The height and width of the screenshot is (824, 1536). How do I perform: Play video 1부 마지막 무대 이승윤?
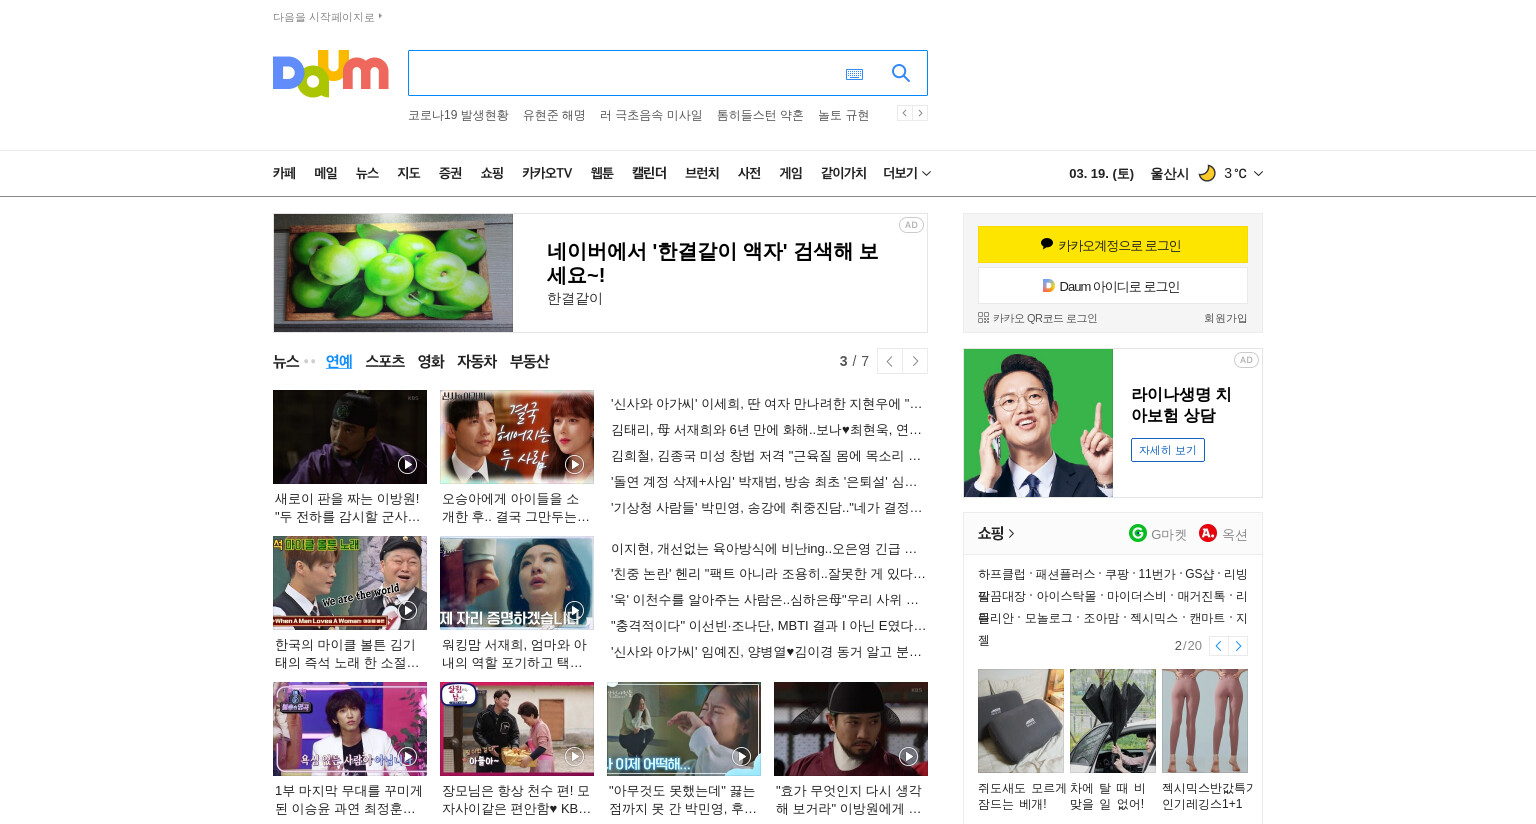[x=407, y=756]
